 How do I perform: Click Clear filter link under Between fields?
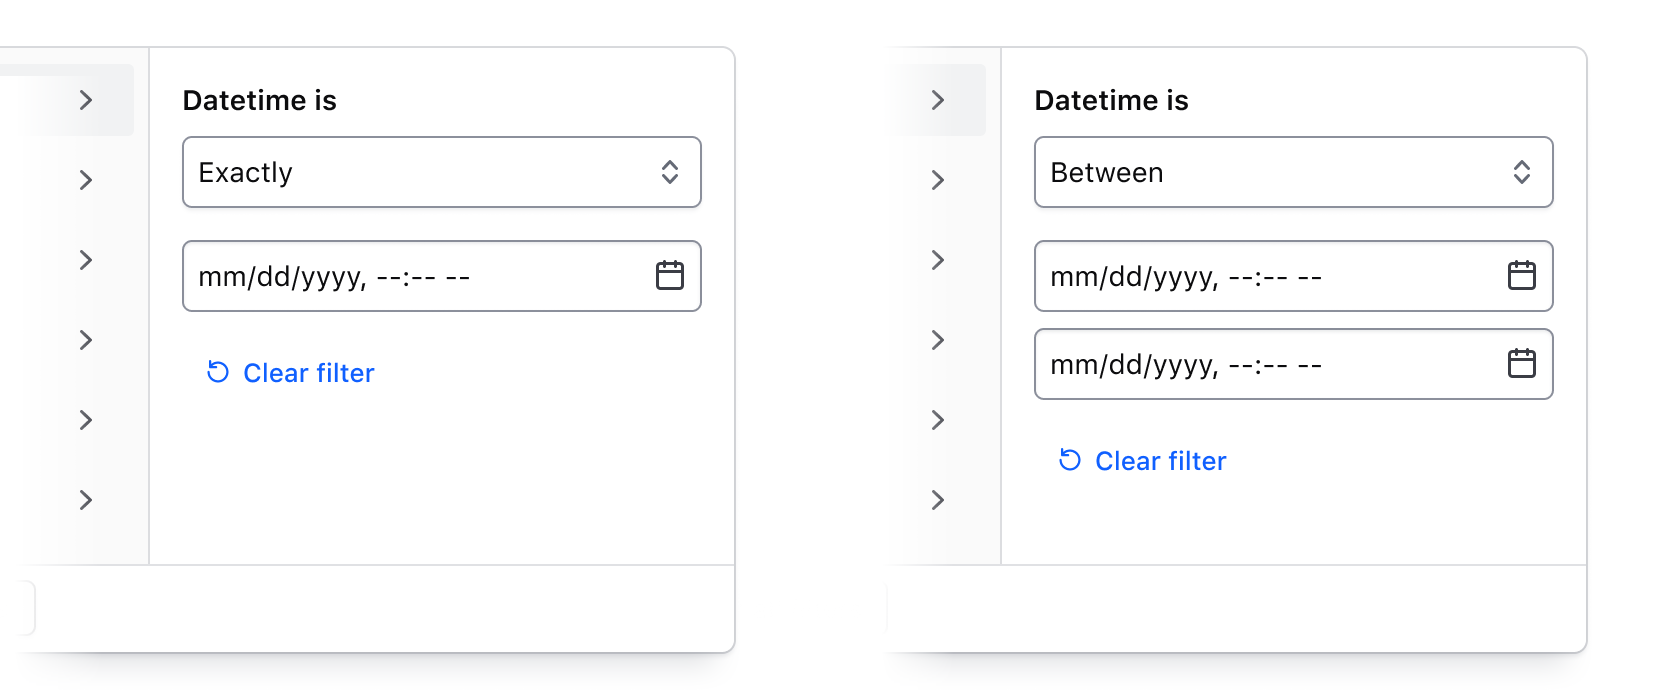click(x=1160, y=461)
